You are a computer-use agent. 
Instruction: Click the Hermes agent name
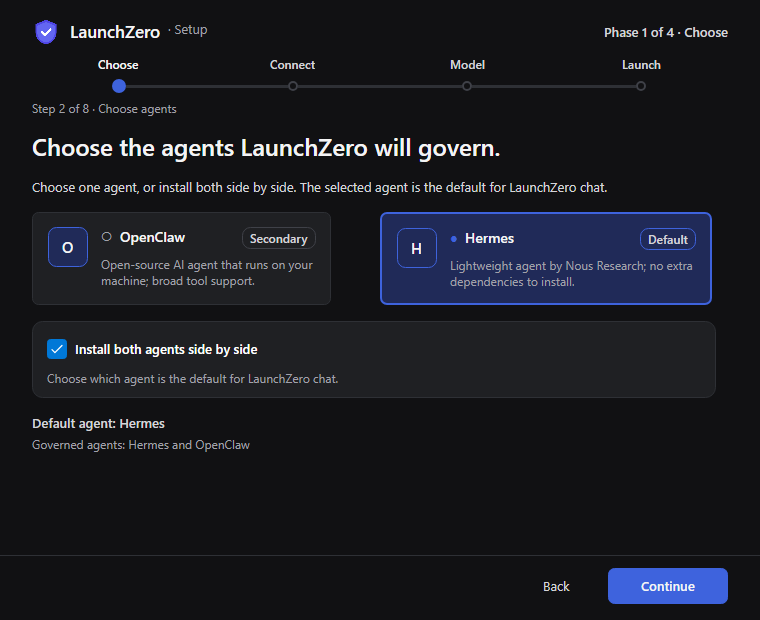click(490, 238)
